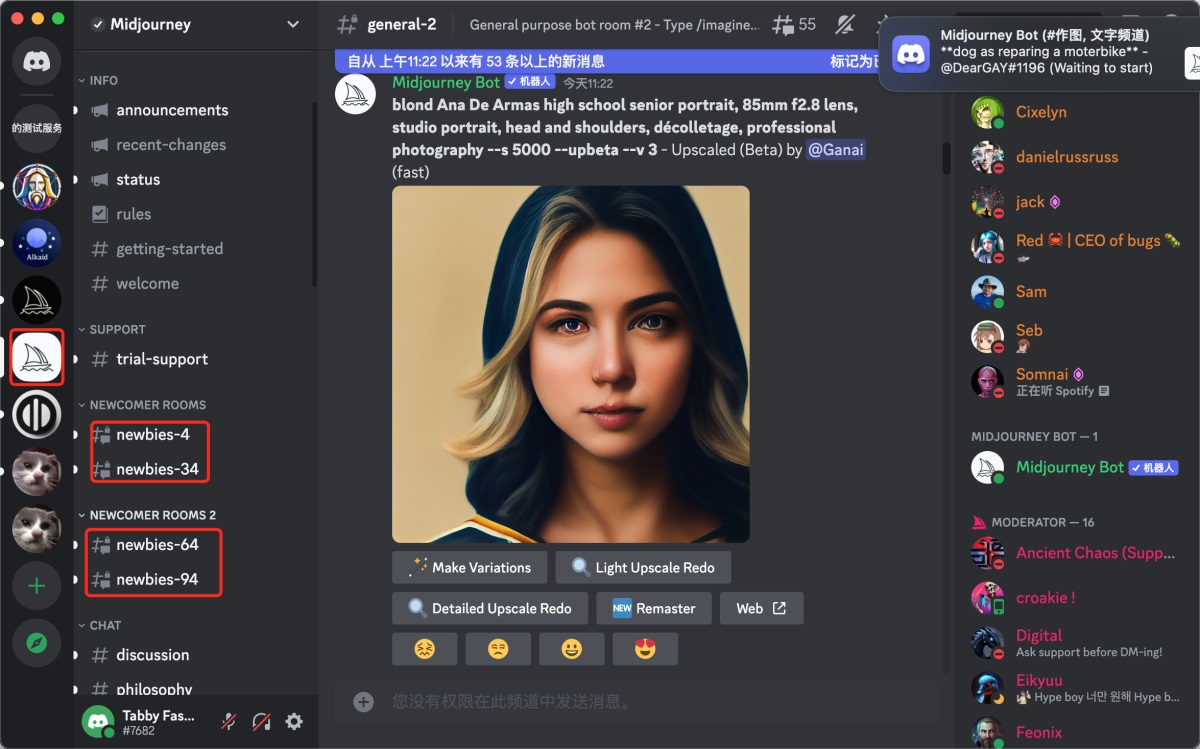
Task: Collapse the NEWCOMER ROOMS category
Action: pos(146,404)
